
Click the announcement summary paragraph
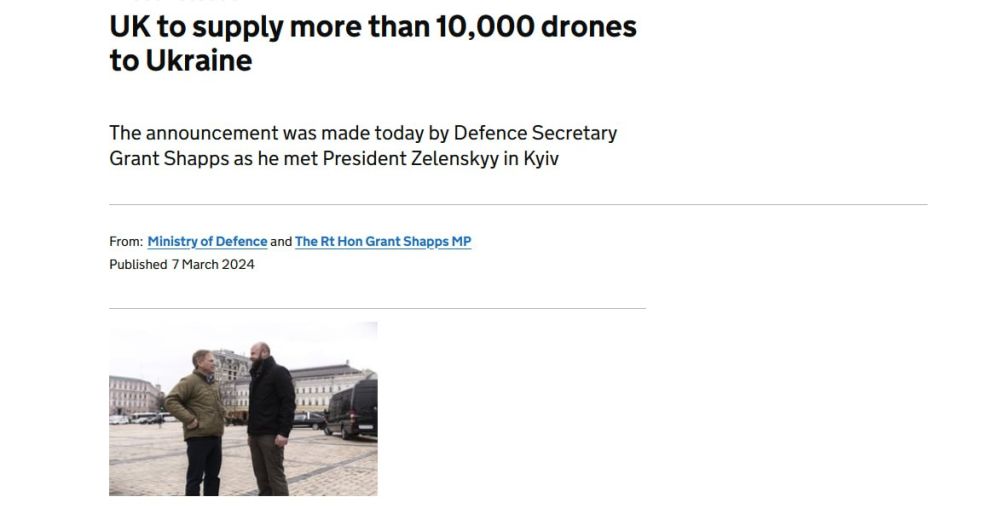coord(362,146)
